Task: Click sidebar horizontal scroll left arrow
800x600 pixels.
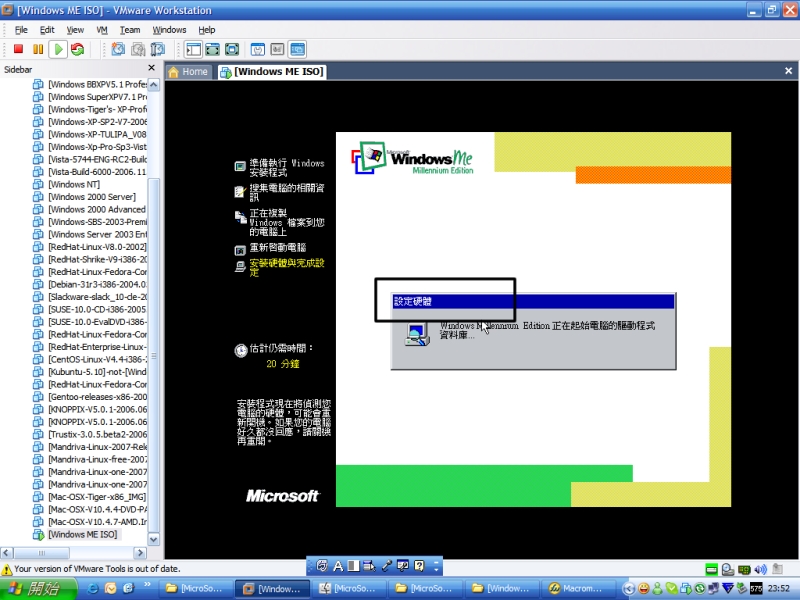Action: click(x=7, y=553)
